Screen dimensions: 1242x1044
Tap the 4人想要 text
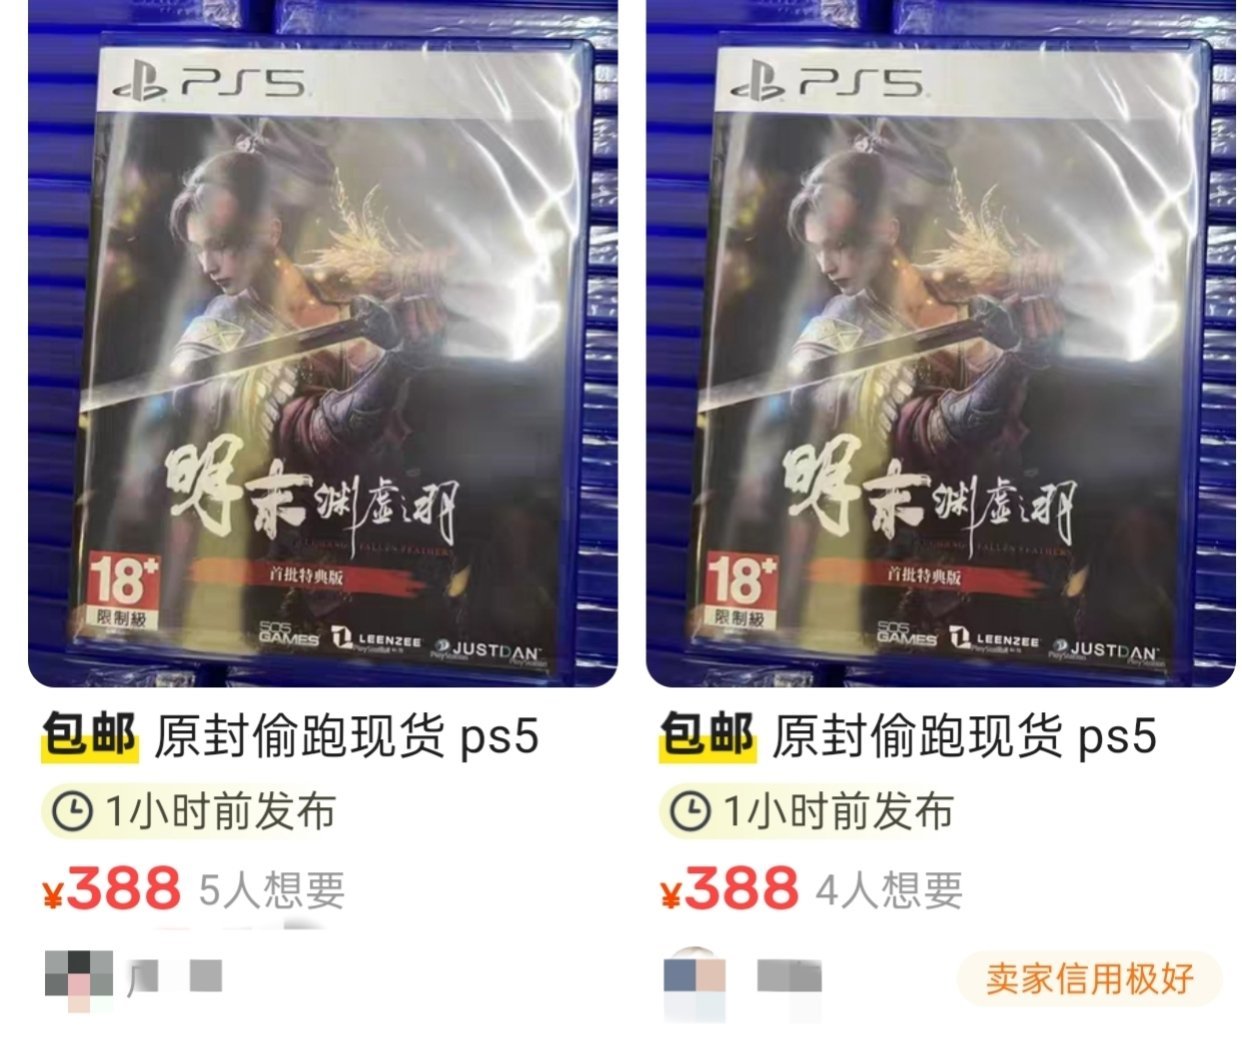coord(890,890)
